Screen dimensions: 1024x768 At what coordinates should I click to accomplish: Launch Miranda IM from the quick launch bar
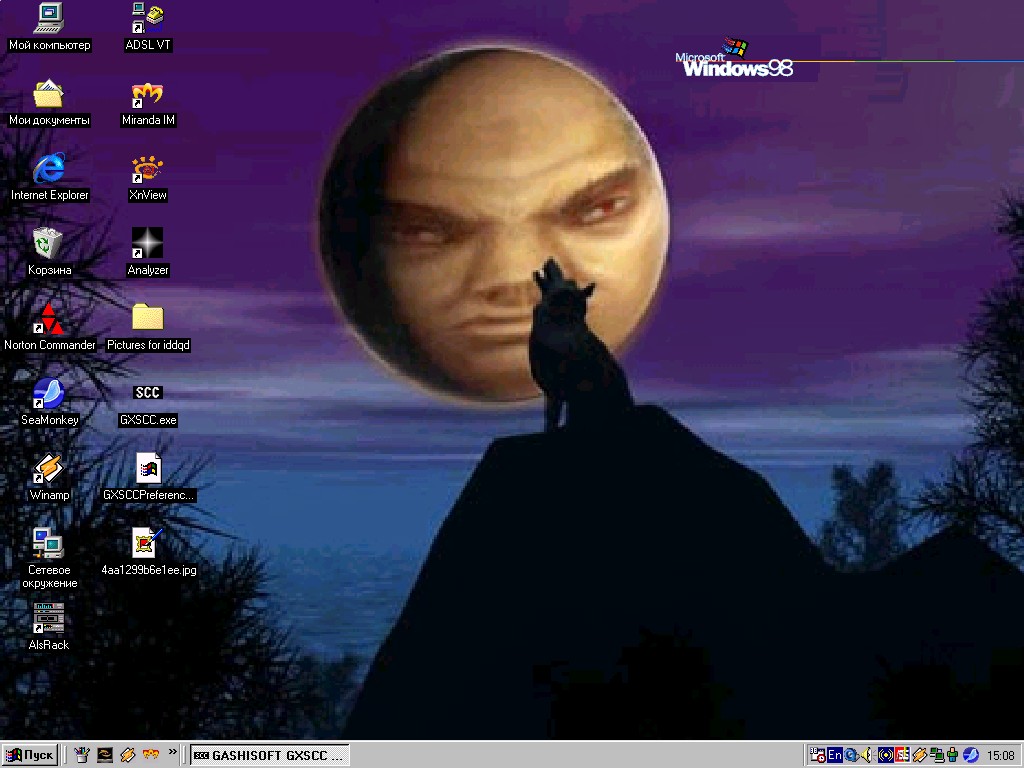151,755
